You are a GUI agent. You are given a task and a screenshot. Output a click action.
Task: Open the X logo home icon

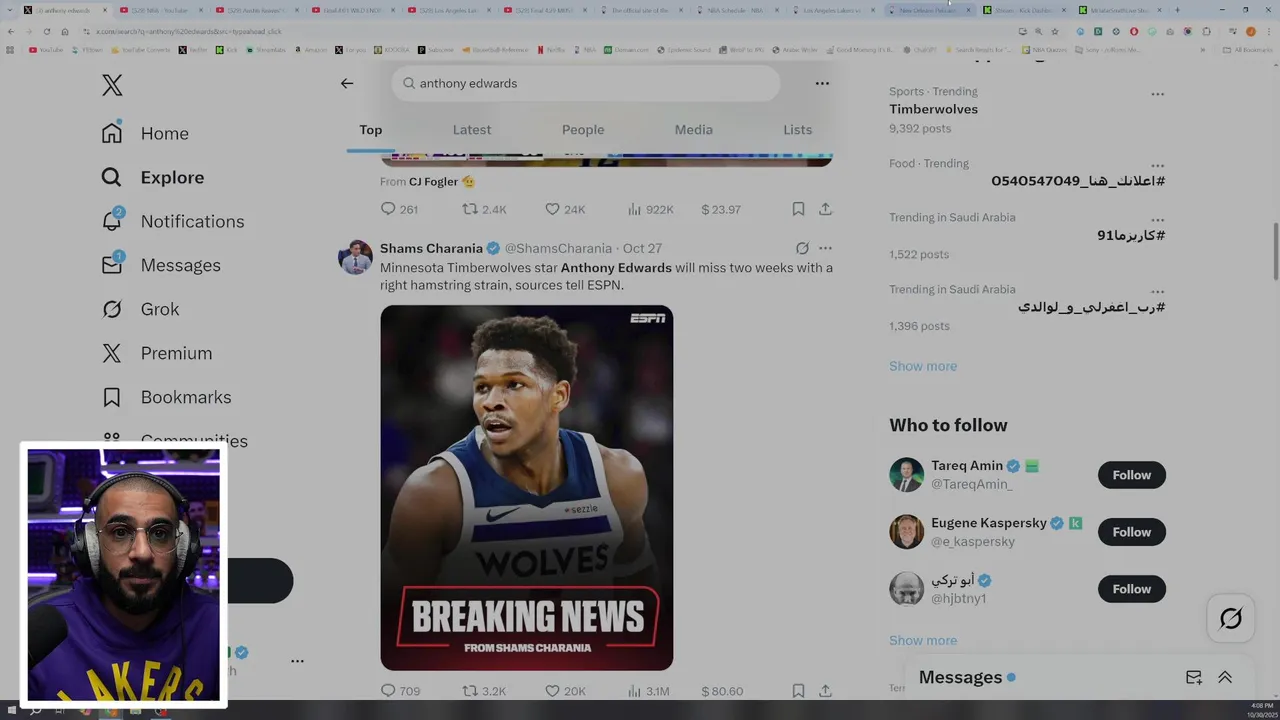tap(112, 86)
